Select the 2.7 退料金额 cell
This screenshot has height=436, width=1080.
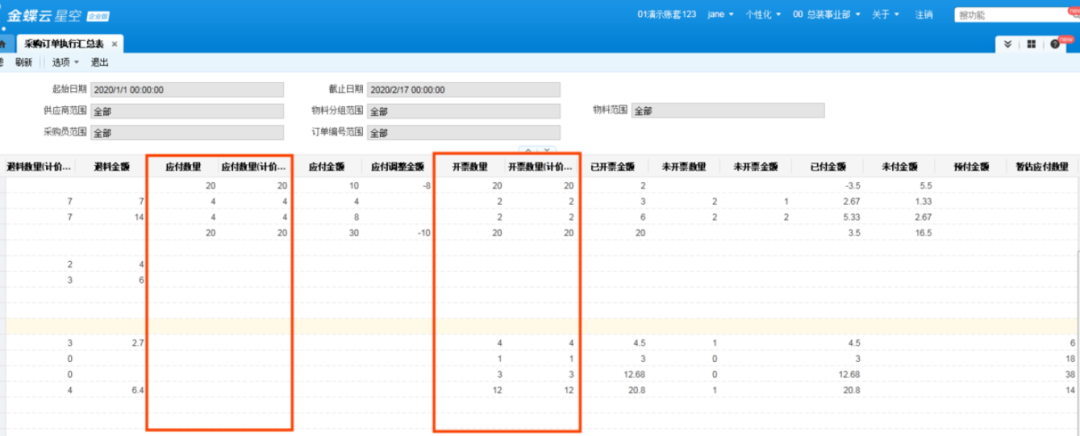pos(110,343)
